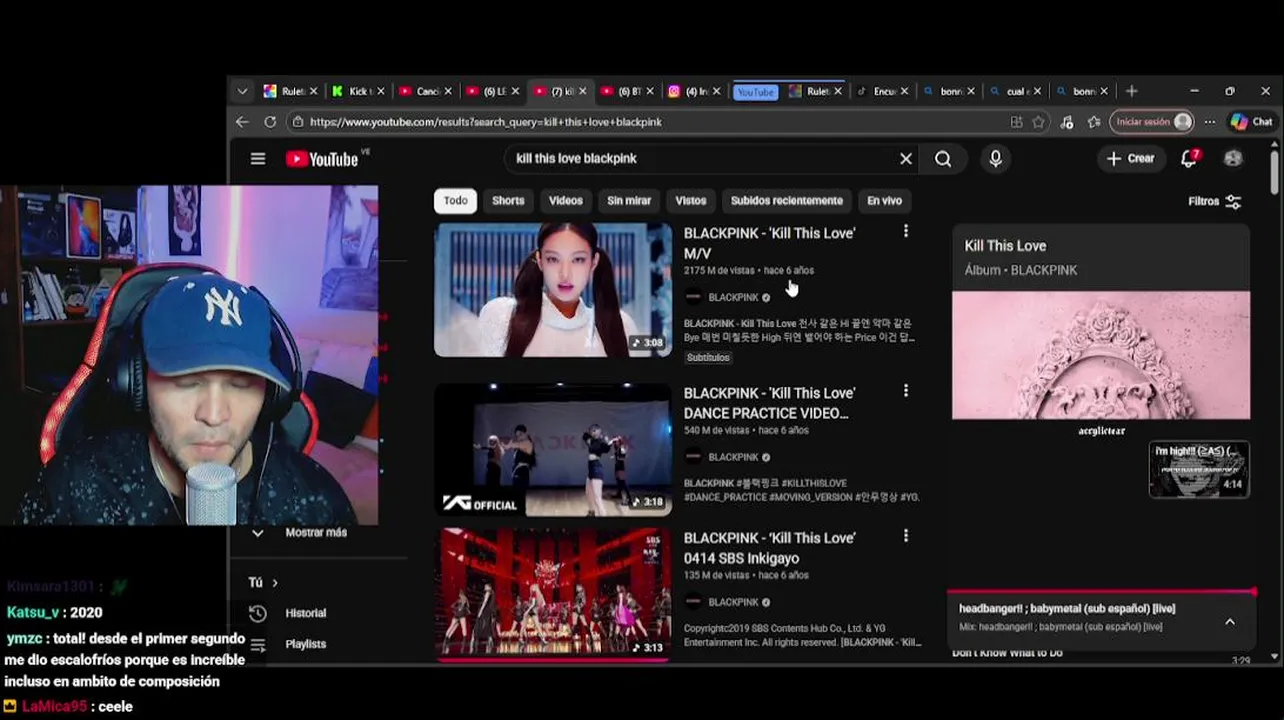This screenshot has height=720, width=1284.
Task: Open options for Dance Practice video
Action: click(x=906, y=391)
